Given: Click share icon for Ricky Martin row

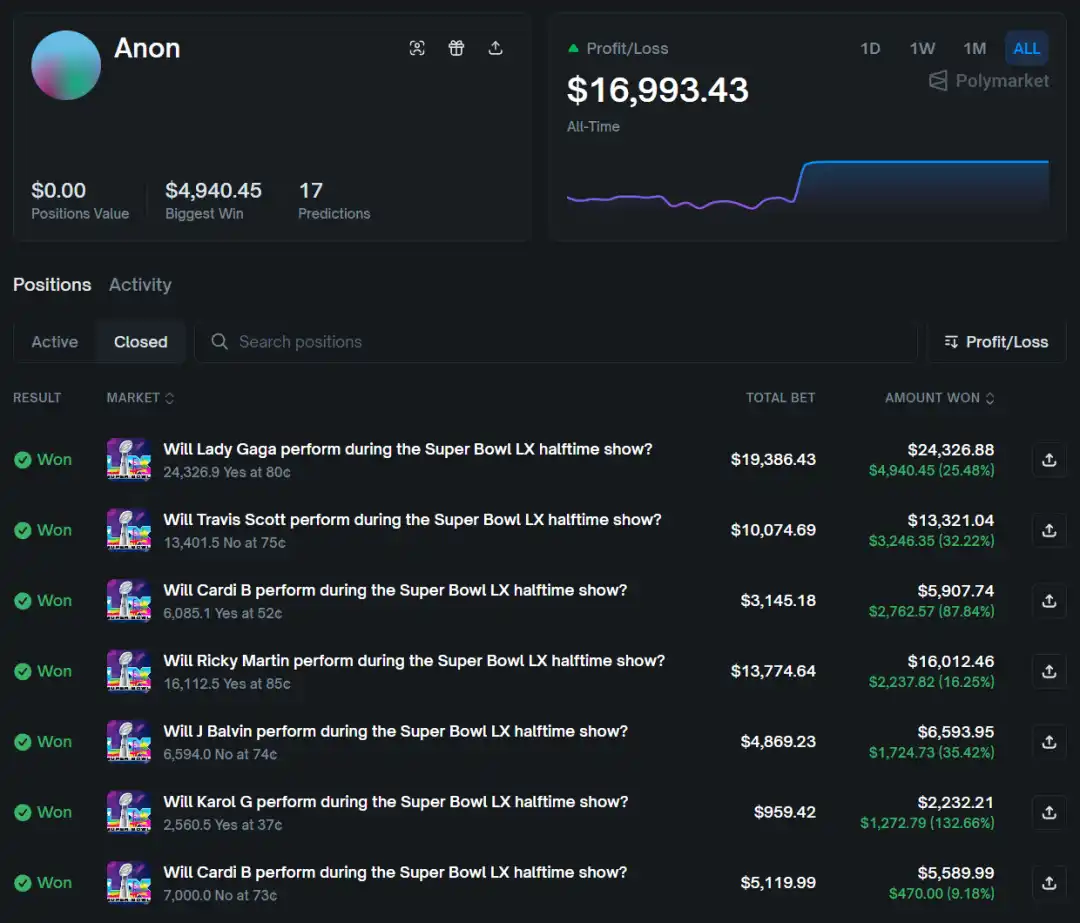Looking at the screenshot, I should pyautogui.click(x=1049, y=671).
